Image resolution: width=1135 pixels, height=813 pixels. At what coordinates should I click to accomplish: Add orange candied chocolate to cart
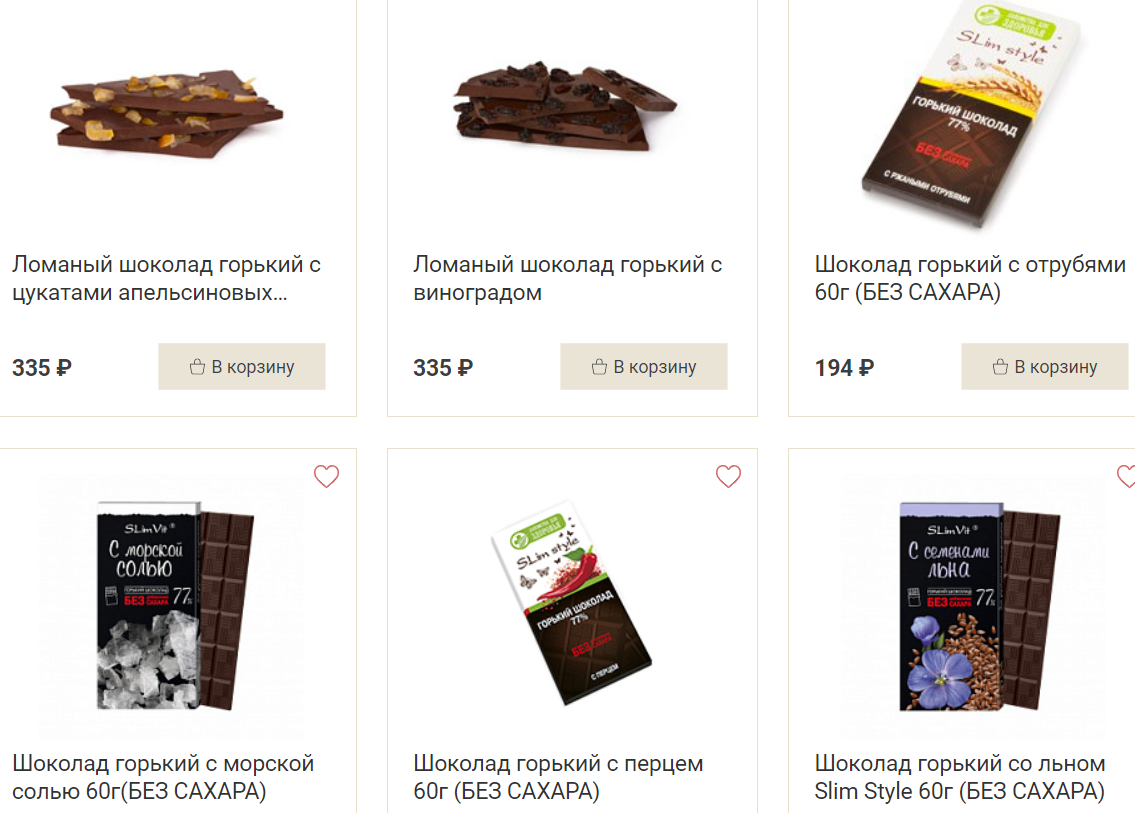pos(242,366)
